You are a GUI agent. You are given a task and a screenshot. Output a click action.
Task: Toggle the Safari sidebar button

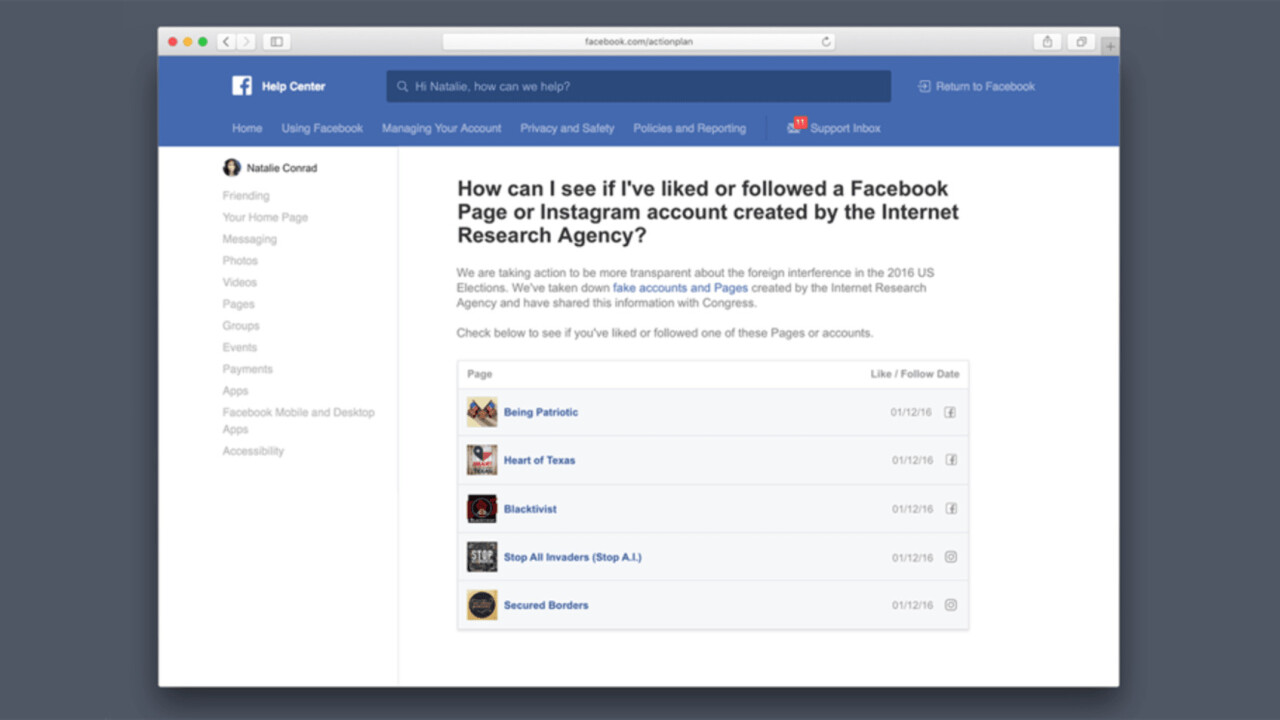coord(277,42)
